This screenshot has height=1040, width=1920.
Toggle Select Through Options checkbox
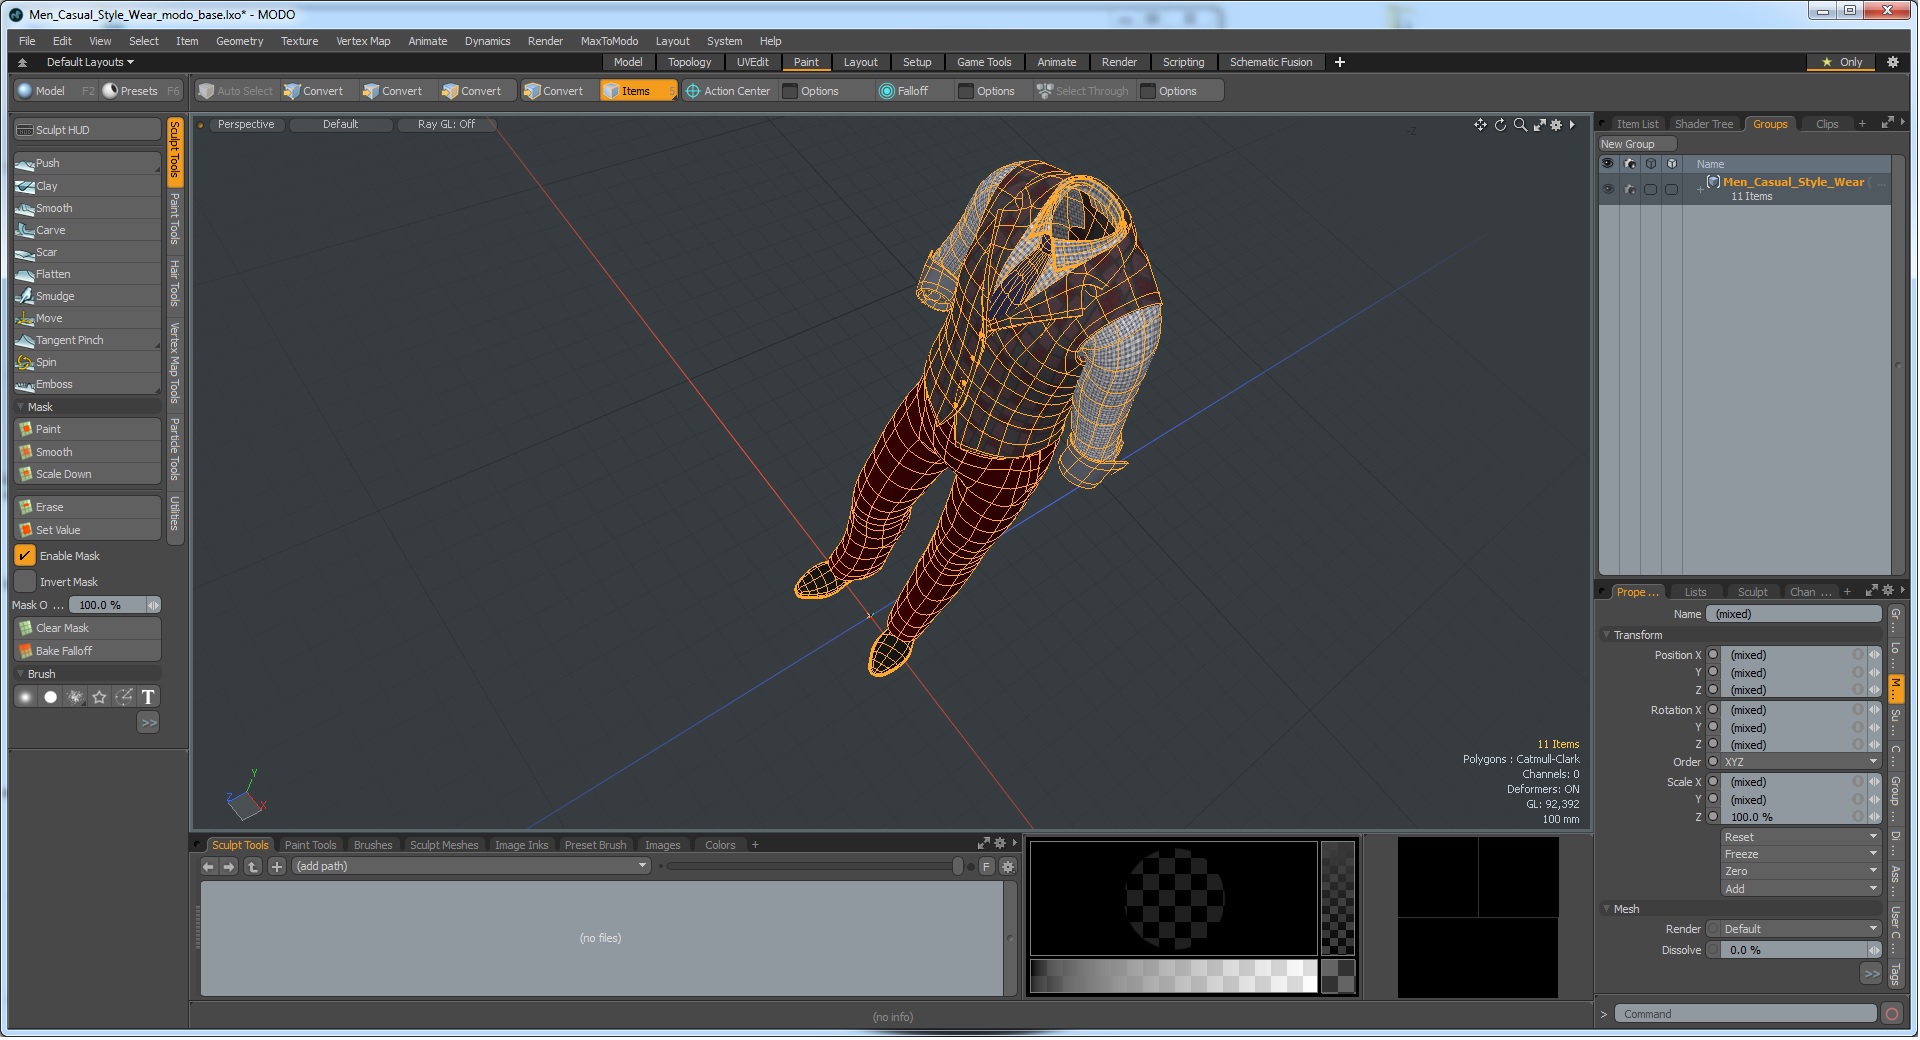(1148, 91)
